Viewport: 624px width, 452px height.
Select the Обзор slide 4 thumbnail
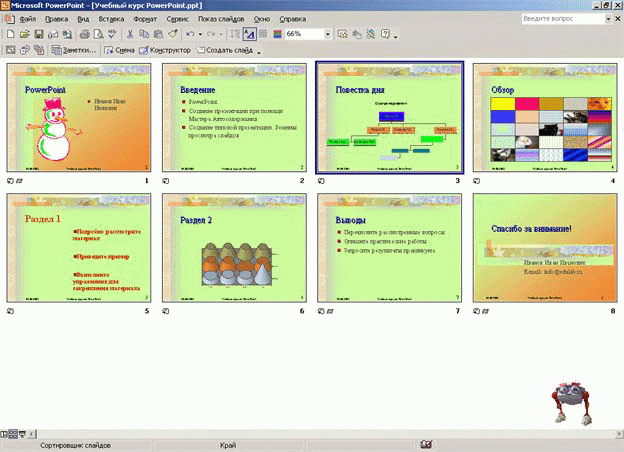[x=545, y=117]
